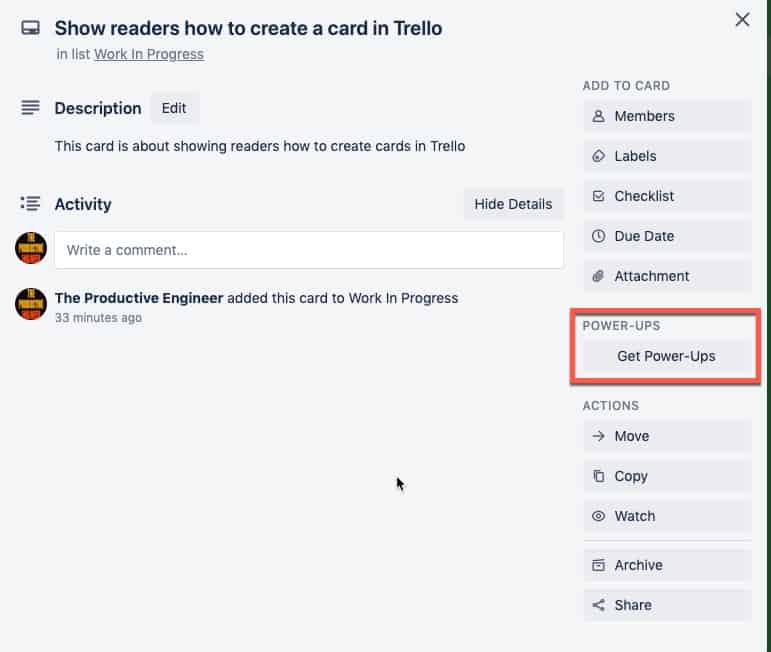Click the card title text to rename

248,29
